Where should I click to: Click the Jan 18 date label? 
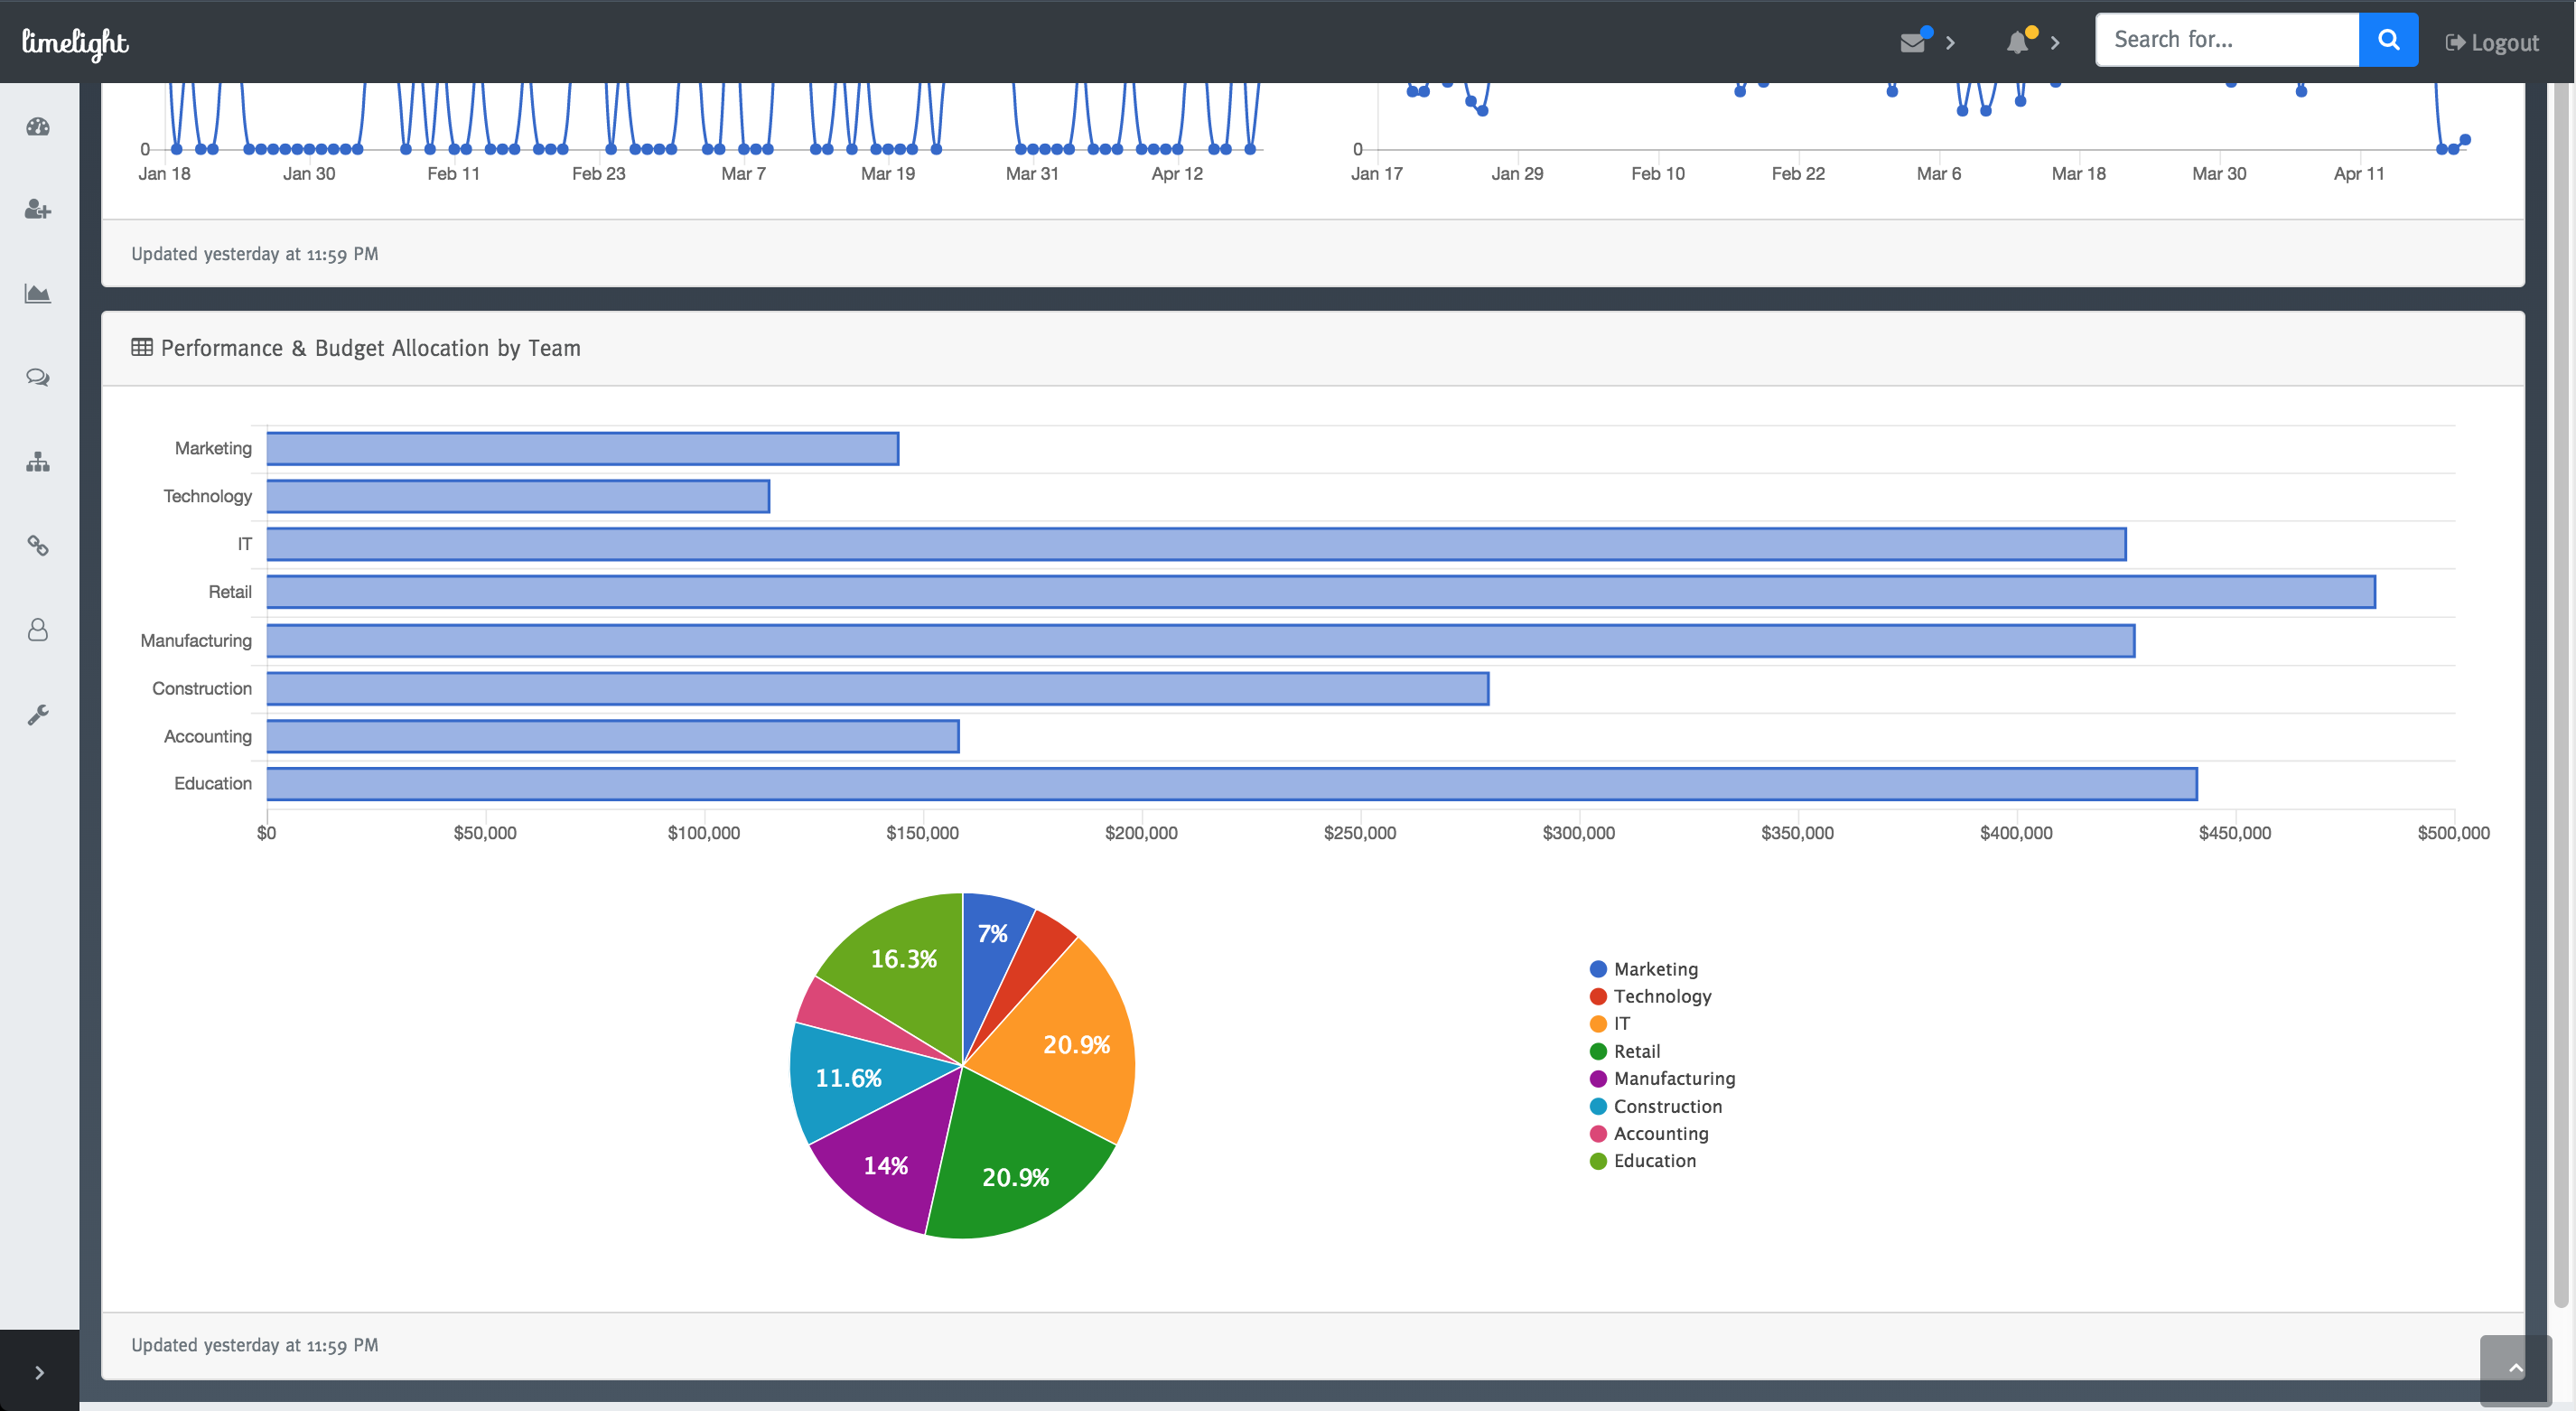(164, 174)
